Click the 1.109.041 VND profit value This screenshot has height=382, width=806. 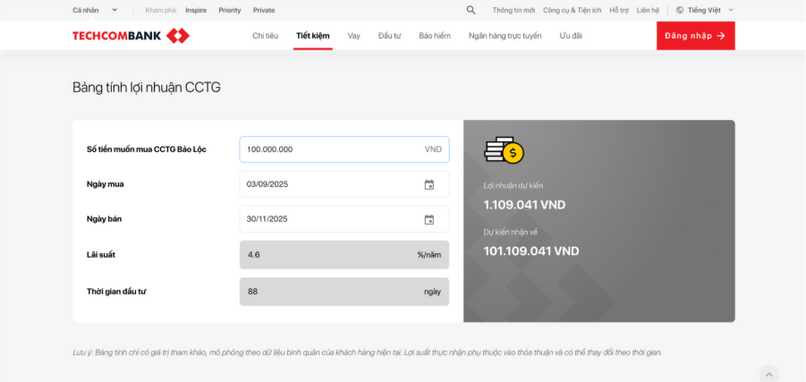524,205
